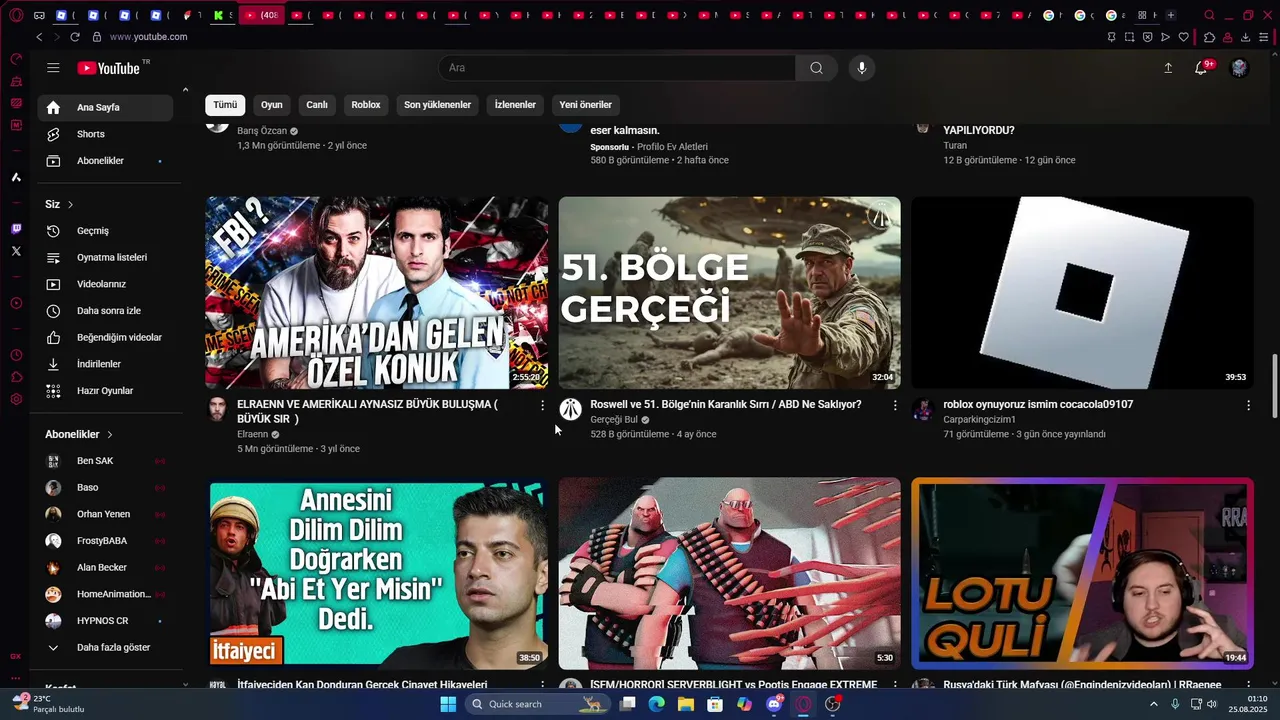Viewport: 1280px width, 720px height.
Task: Open Microsoft Edge from taskbar
Action: coord(656,704)
